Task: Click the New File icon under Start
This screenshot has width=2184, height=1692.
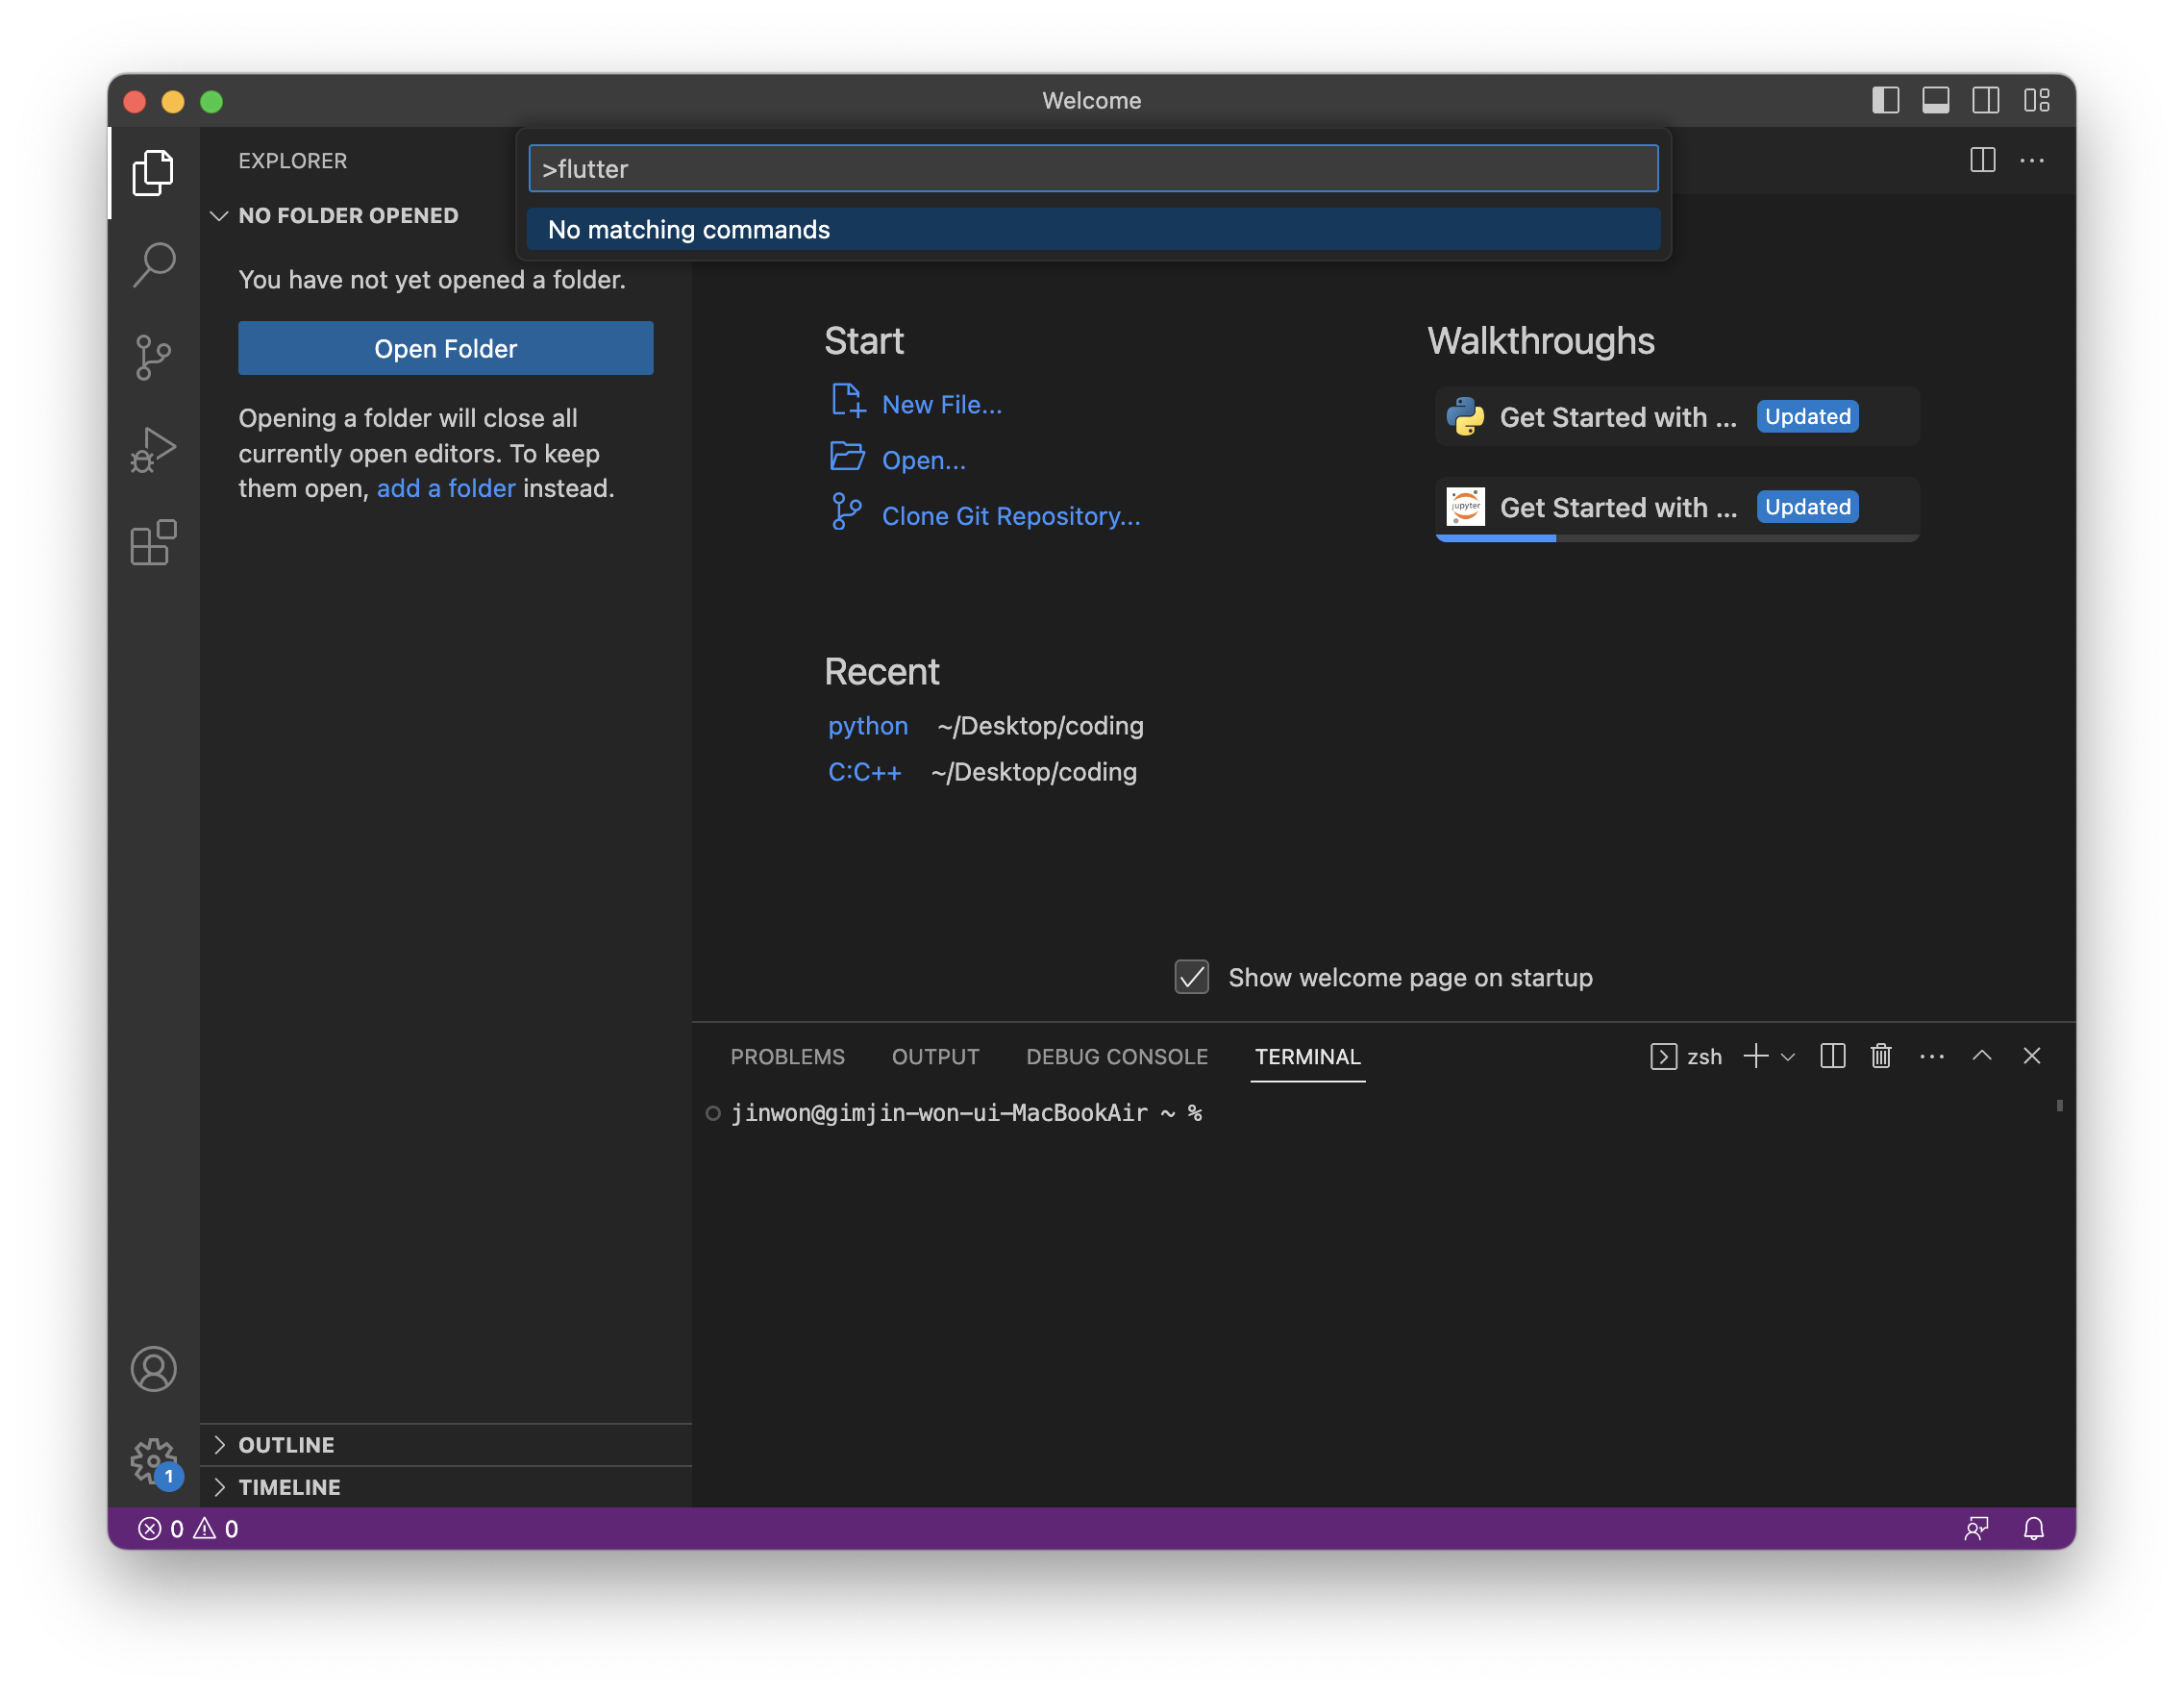Action: (x=847, y=401)
